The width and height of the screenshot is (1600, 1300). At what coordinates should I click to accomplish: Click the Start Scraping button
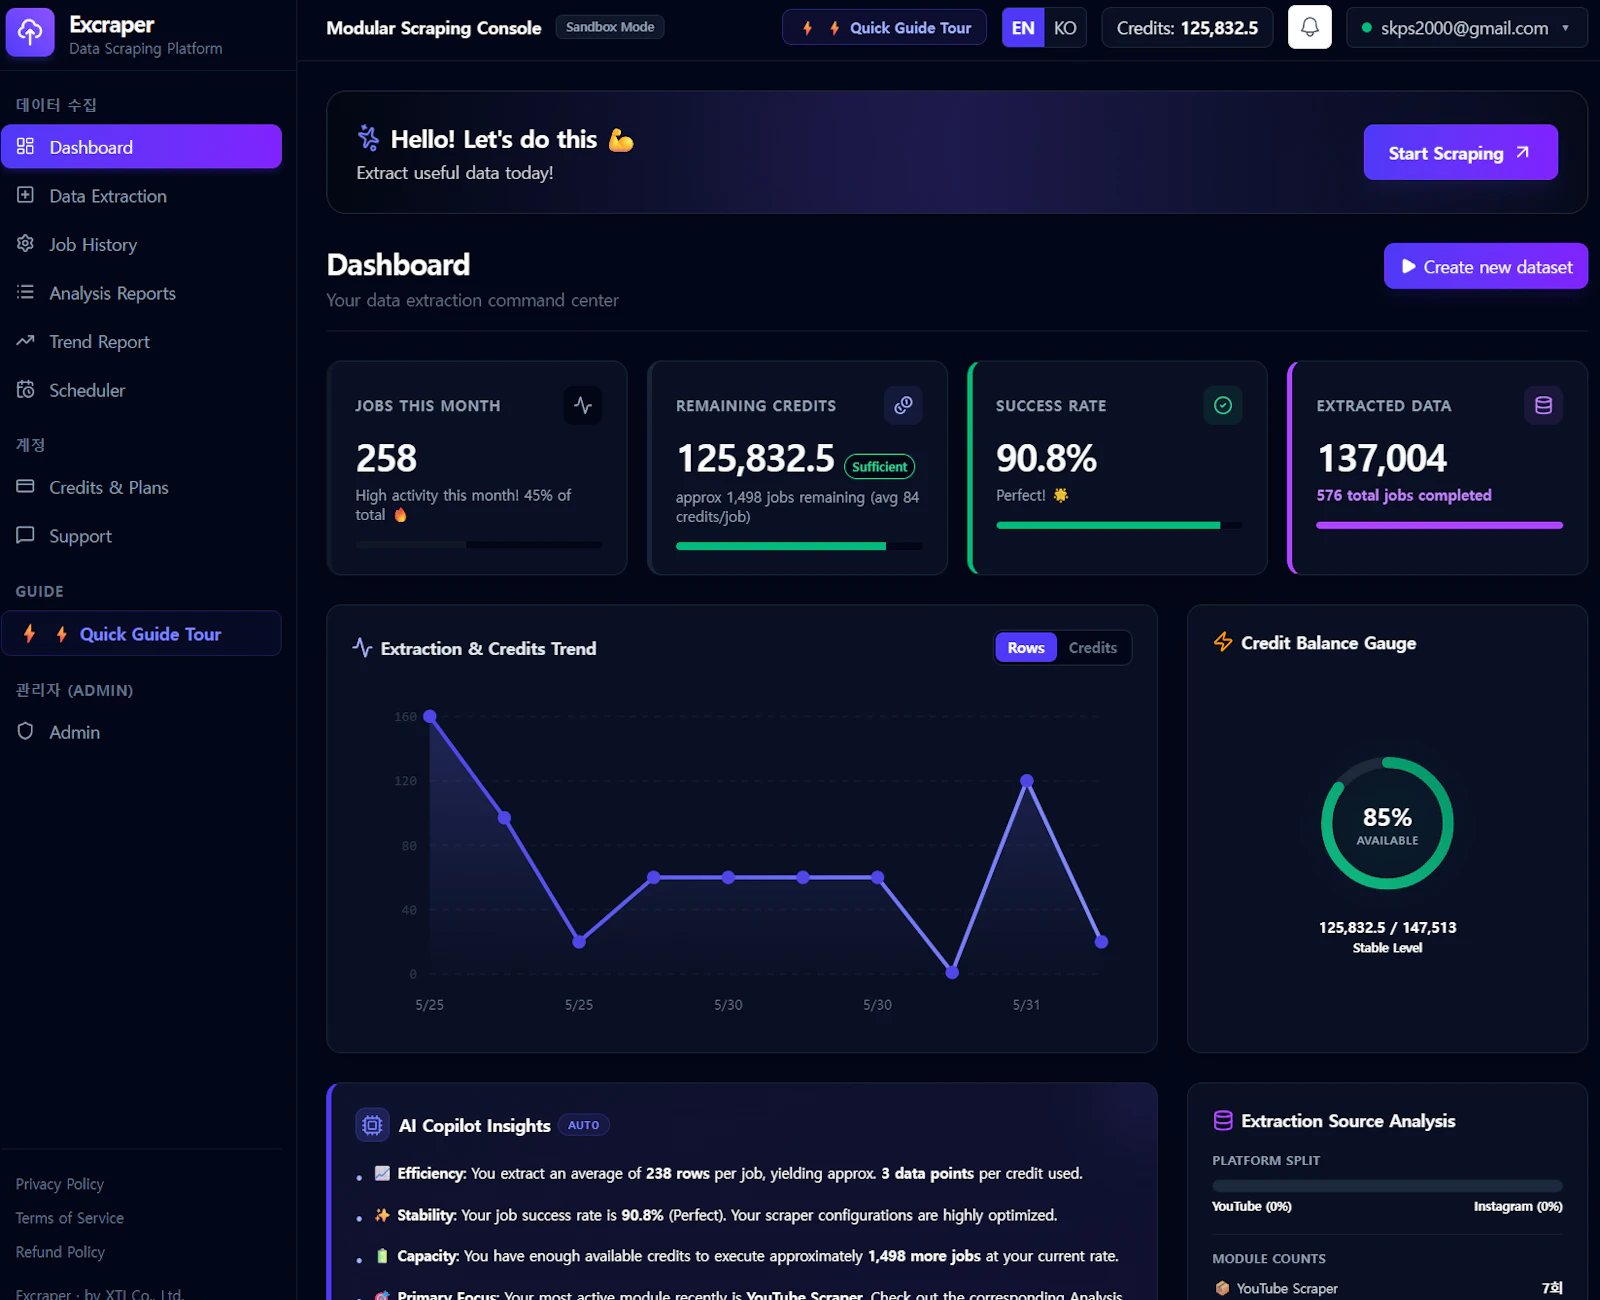pyautogui.click(x=1460, y=152)
